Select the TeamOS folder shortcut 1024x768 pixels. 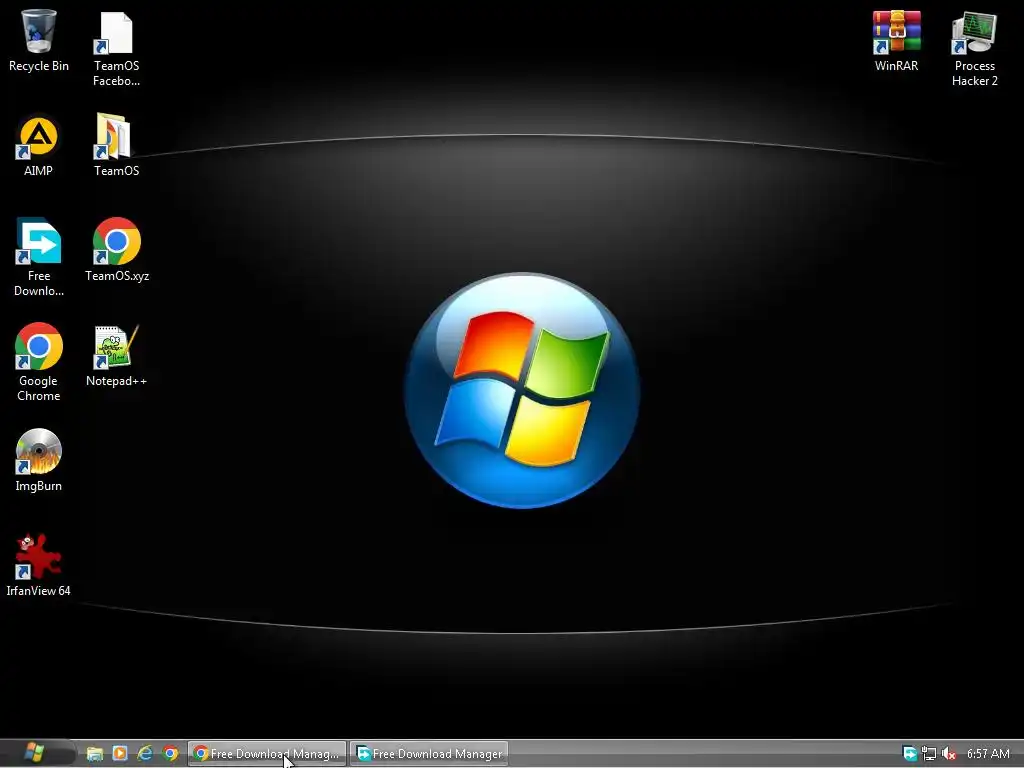click(x=116, y=145)
